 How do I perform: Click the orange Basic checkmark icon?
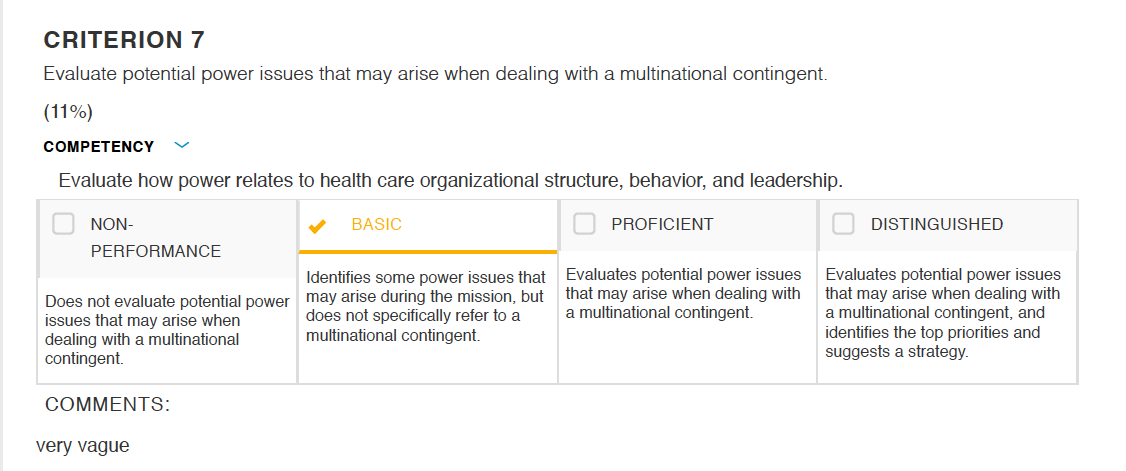[317, 226]
